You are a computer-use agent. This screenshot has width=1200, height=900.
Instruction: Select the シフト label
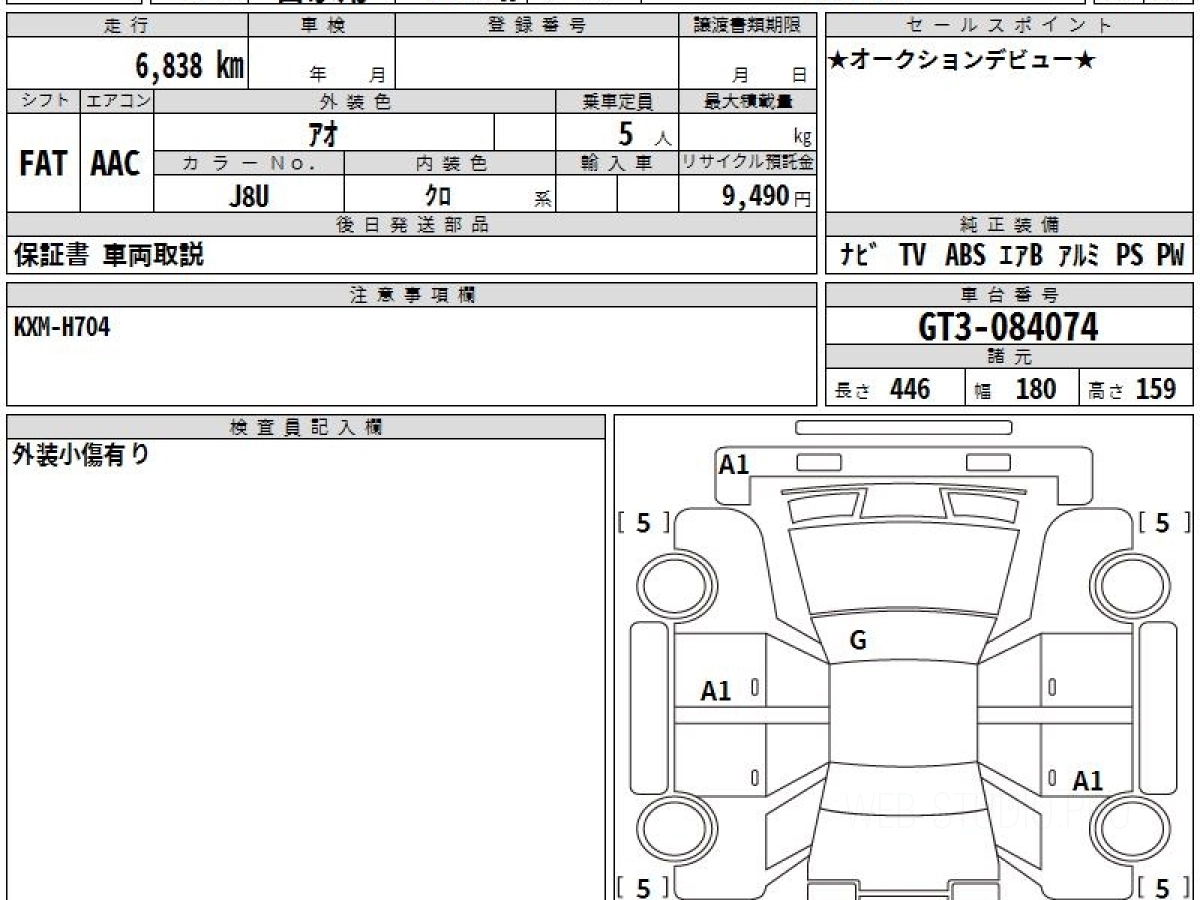coord(43,101)
